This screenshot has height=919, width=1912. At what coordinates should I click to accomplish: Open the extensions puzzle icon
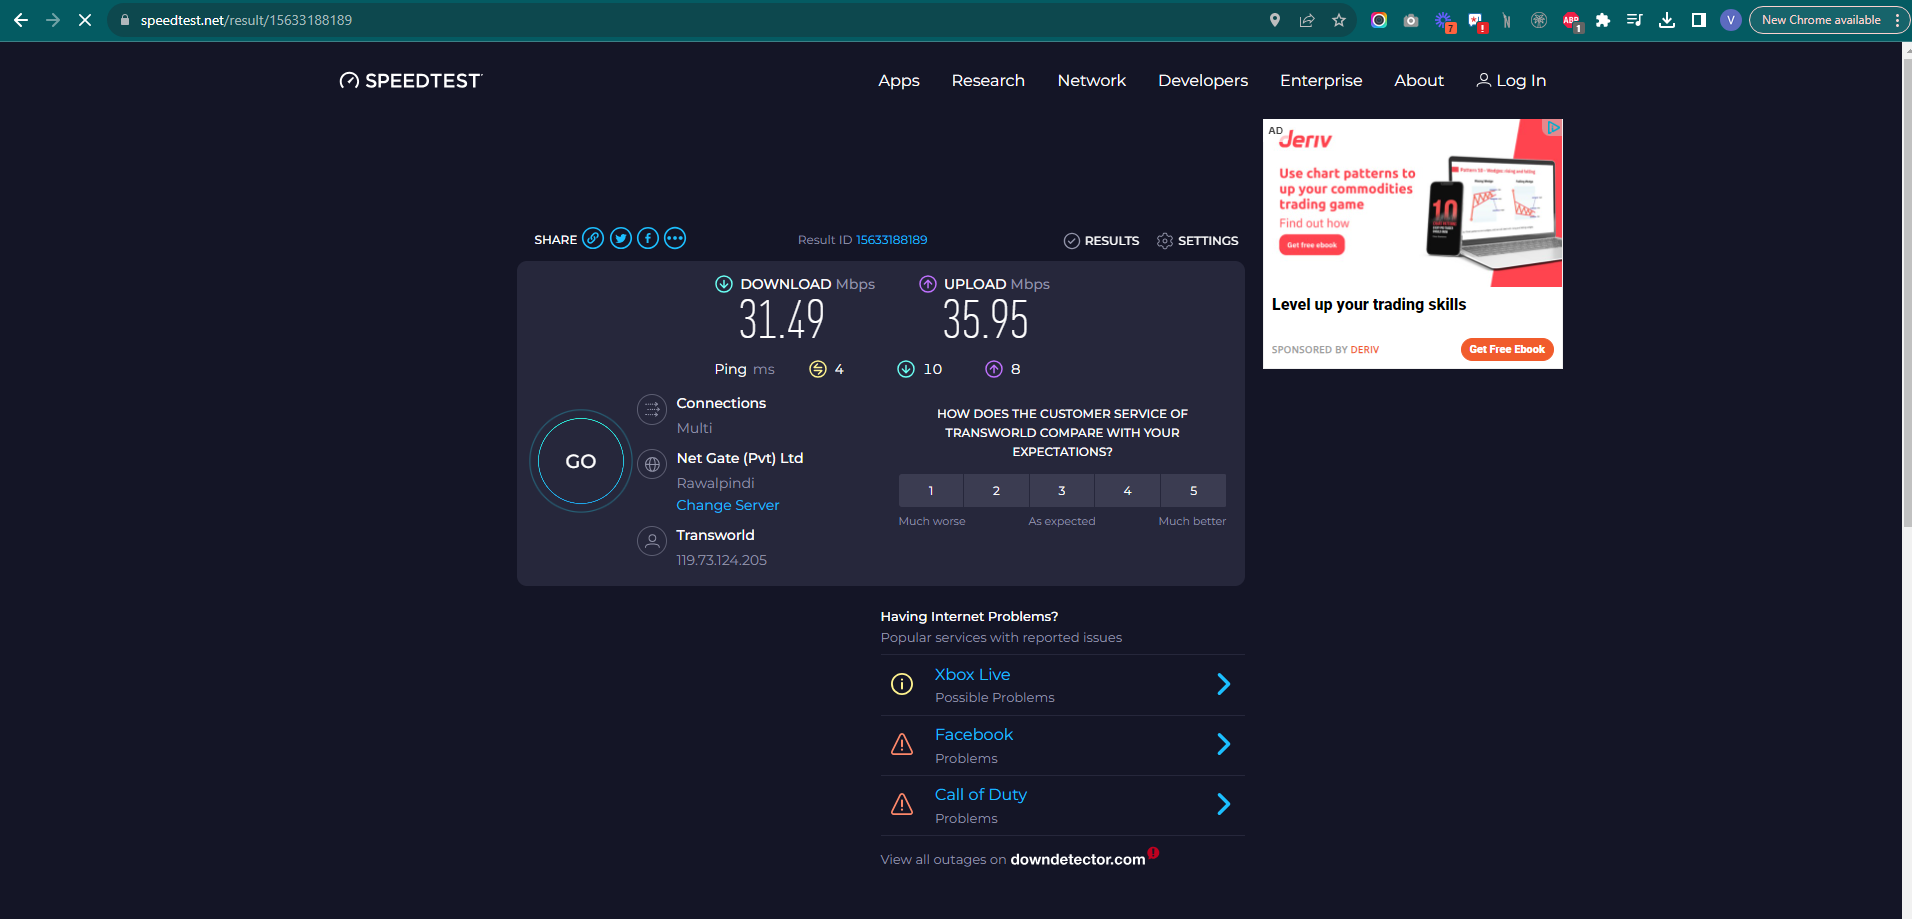[x=1603, y=20]
